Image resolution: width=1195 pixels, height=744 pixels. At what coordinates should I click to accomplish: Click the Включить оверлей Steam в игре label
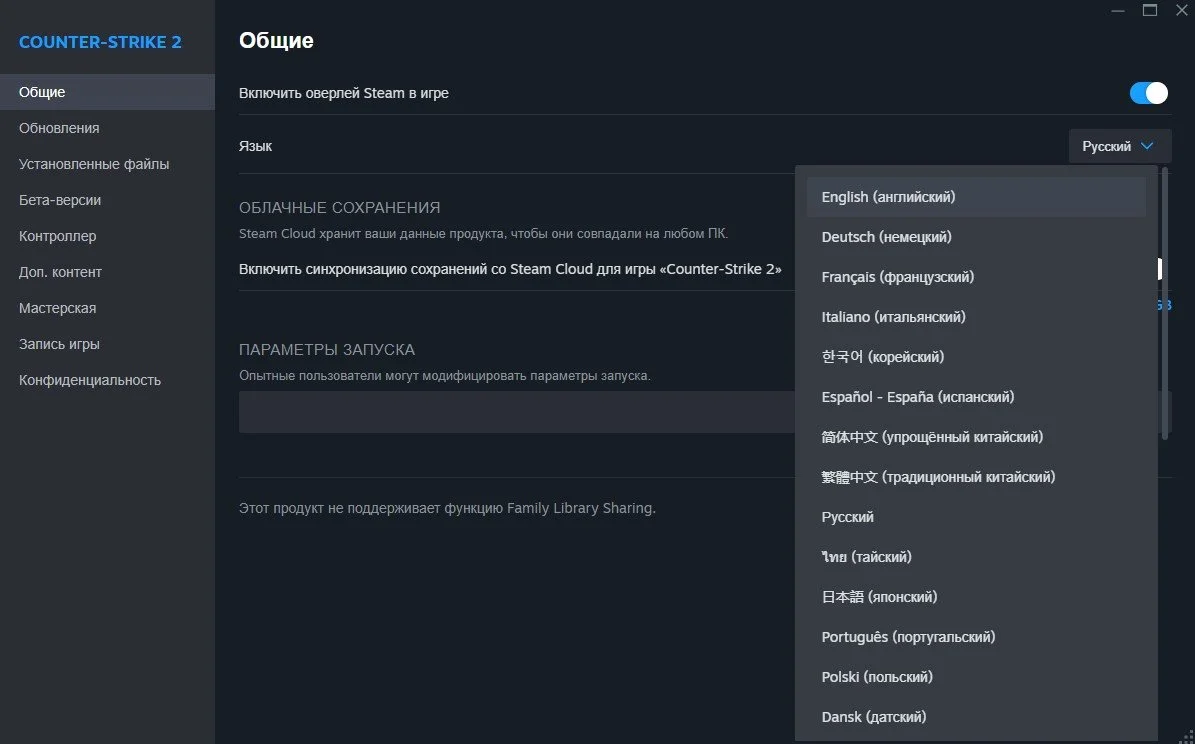pyautogui.click(x=344, y=93)
